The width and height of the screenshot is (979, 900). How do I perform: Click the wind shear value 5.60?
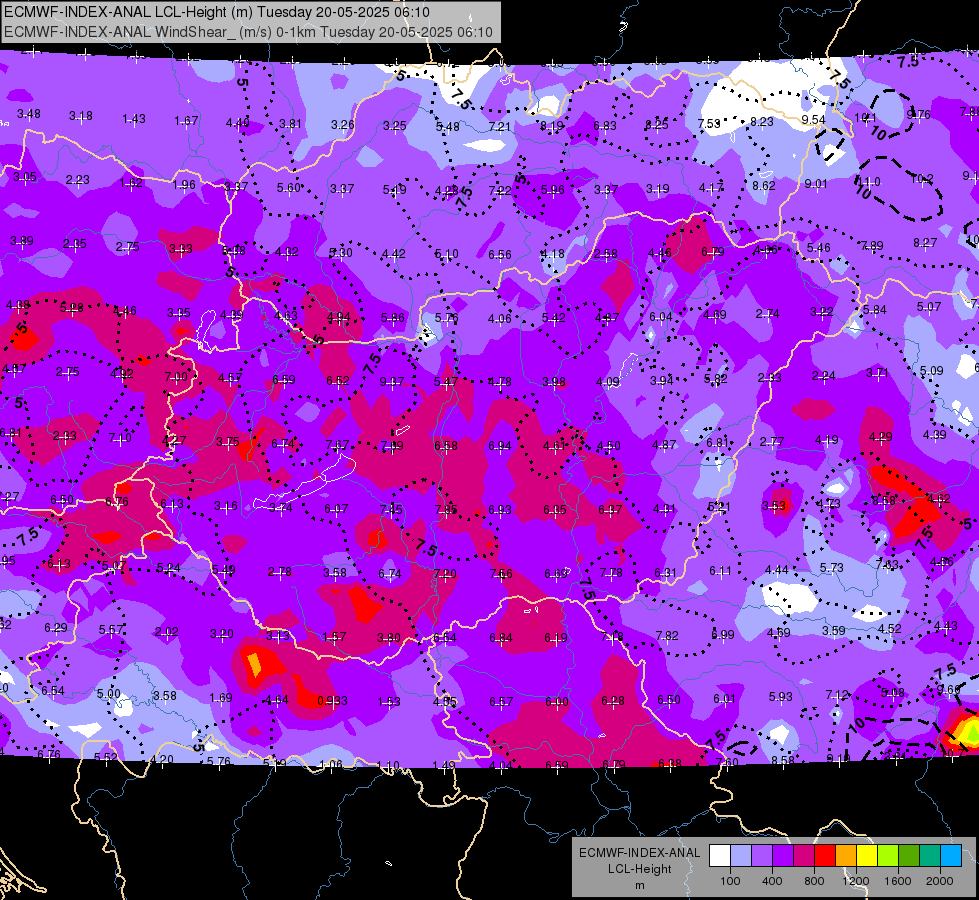(289, 187)
